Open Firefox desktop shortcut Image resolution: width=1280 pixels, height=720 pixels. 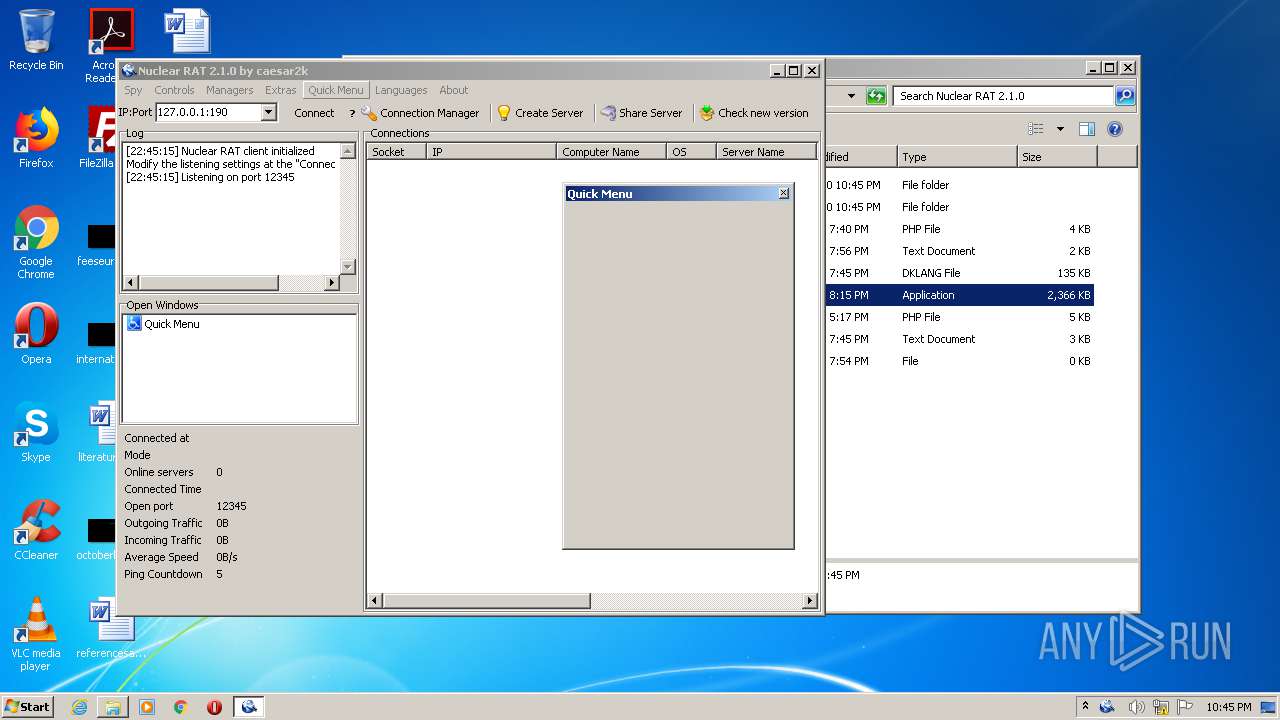(36, 137)
